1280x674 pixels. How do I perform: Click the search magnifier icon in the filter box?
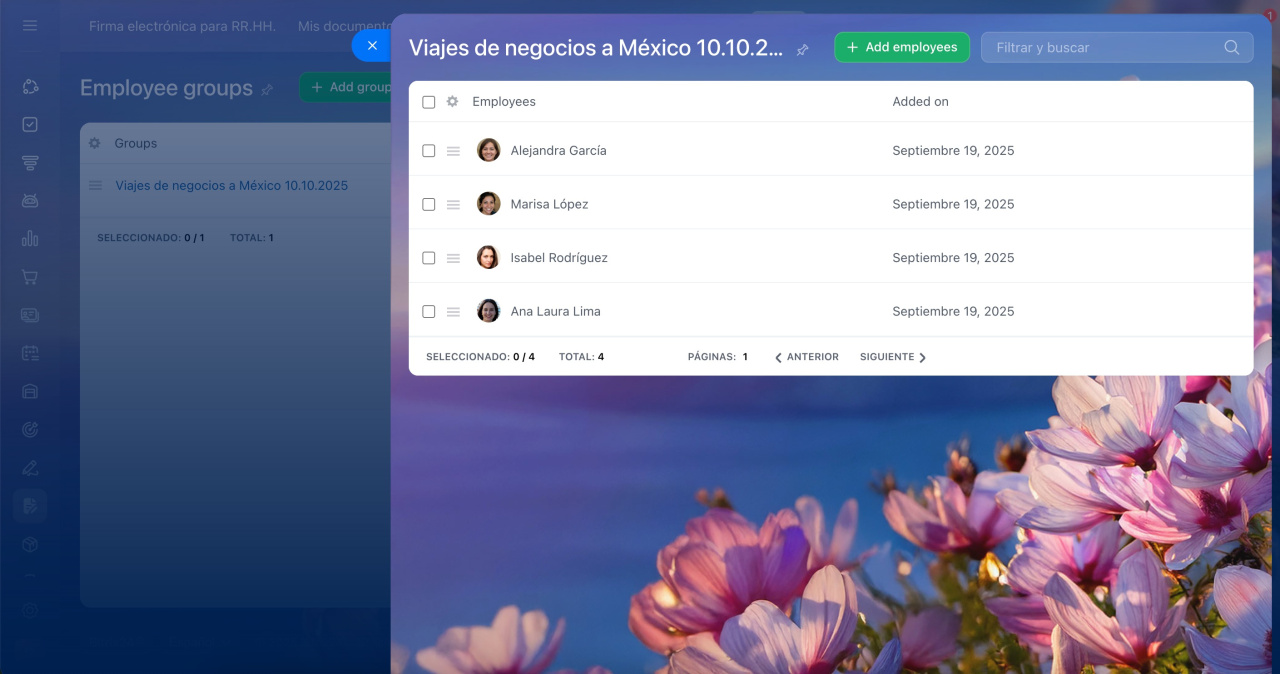pyautogui.click(x=1231, y=48)
